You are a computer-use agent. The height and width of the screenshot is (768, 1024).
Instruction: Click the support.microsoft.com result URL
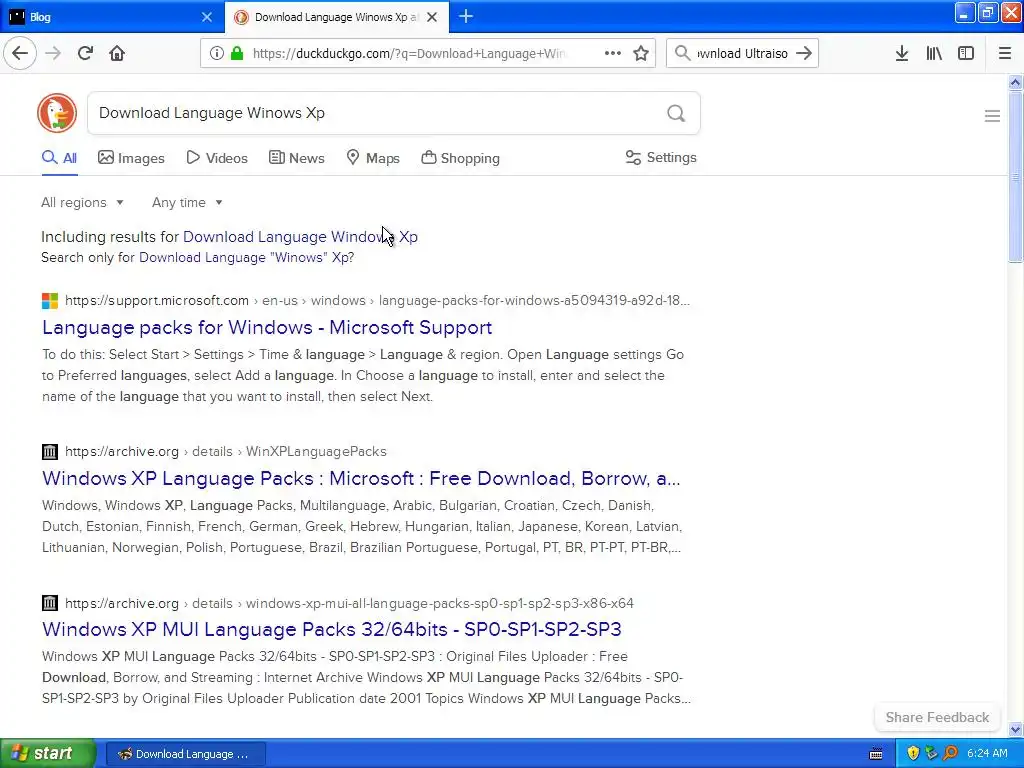pyautogui.click(x=377, y=300)
